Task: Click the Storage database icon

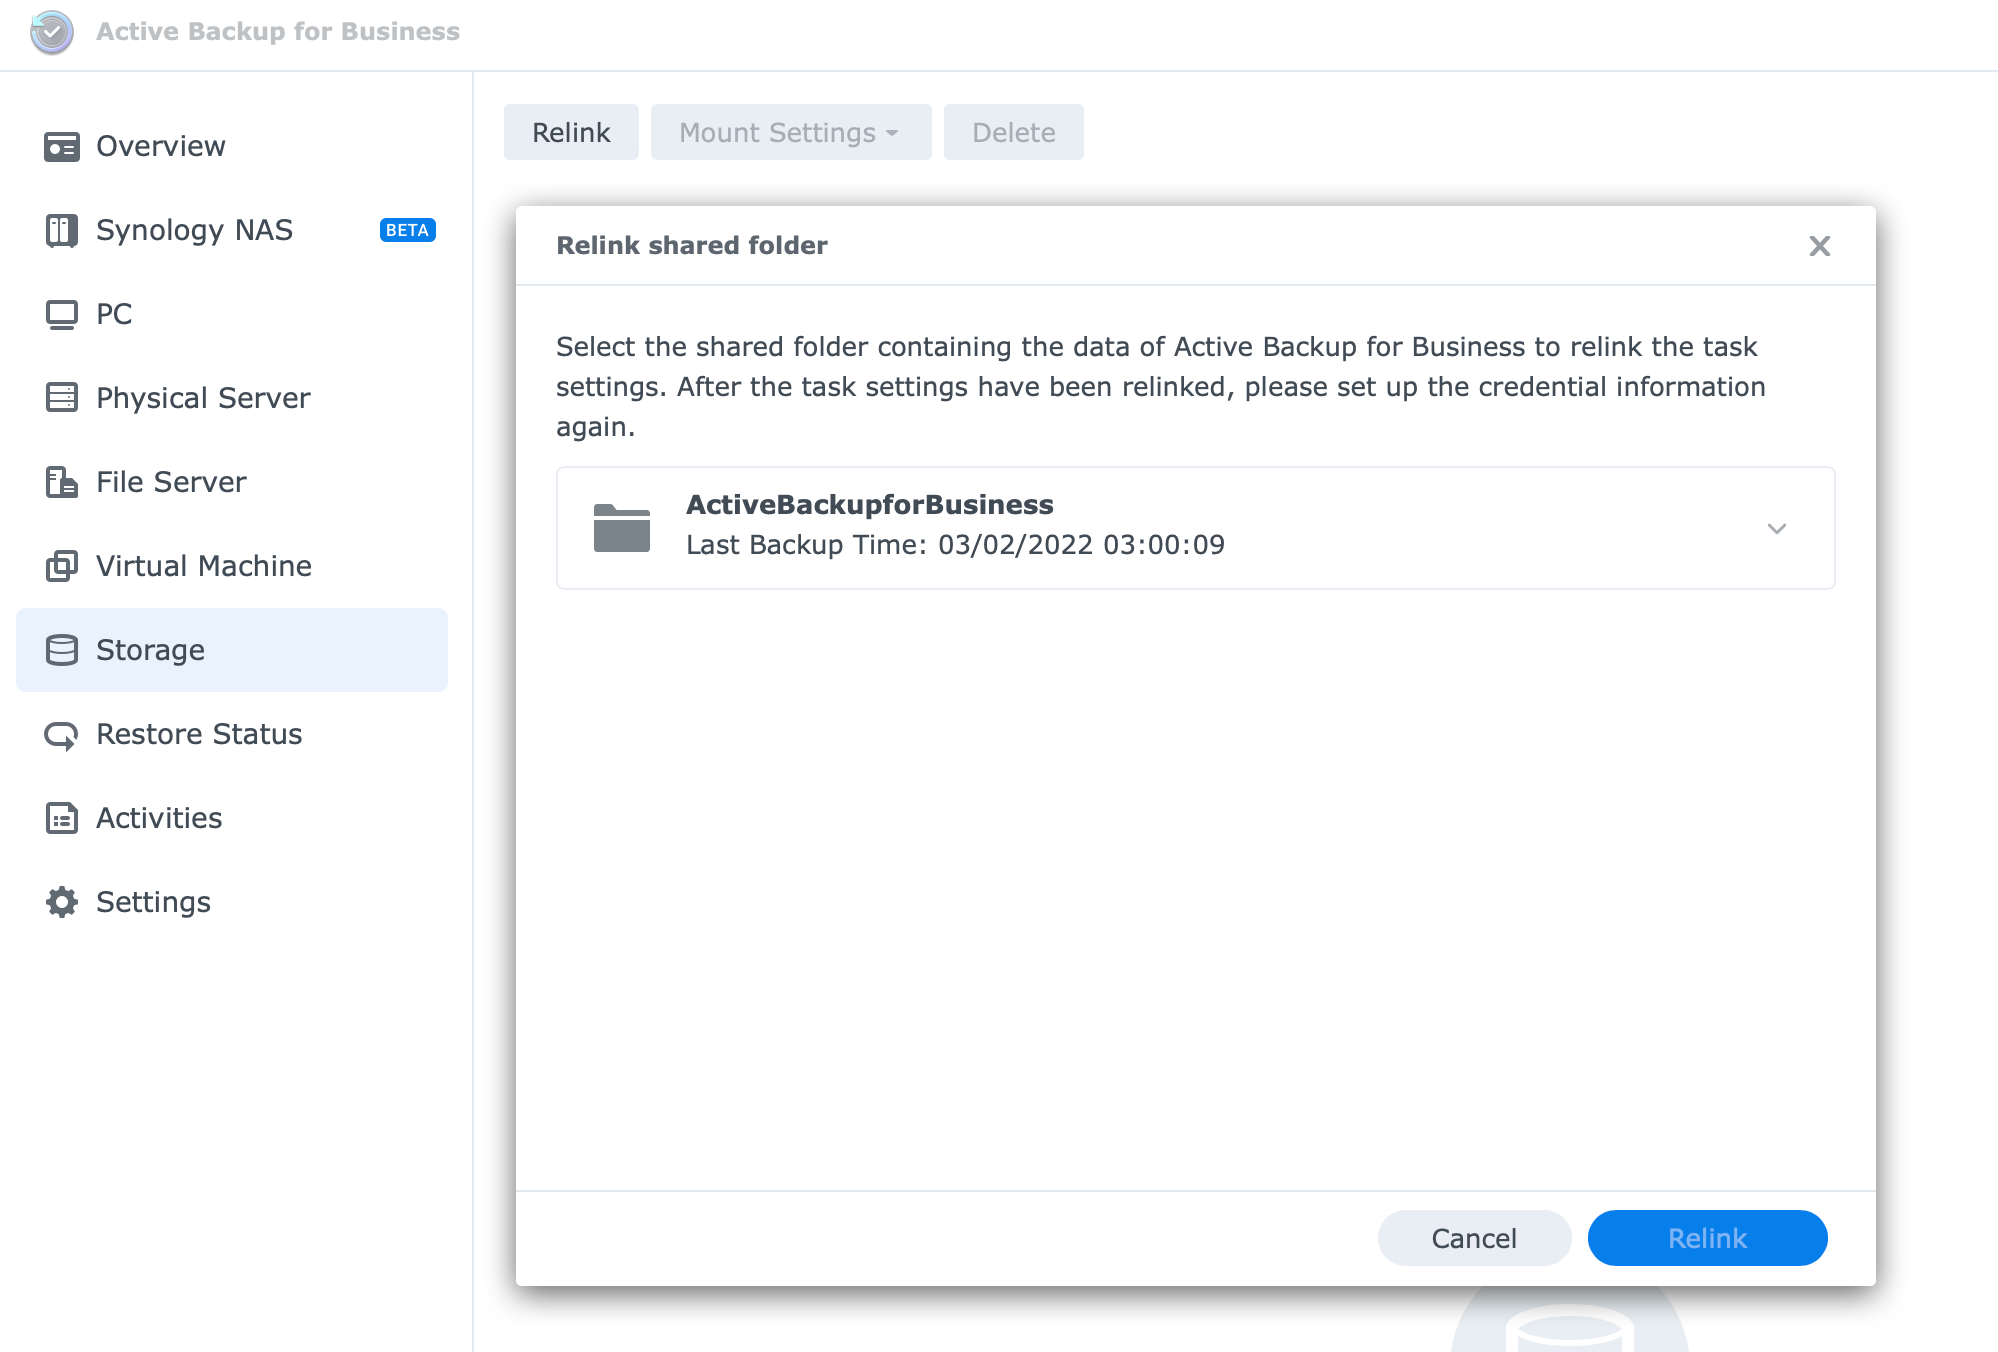Action: click(62, 650)
